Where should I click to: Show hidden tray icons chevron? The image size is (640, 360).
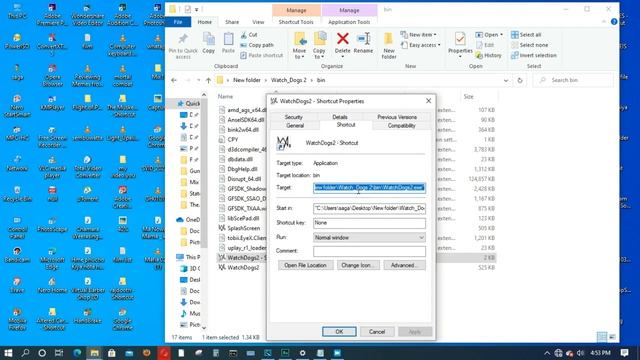click(x=547, y=353)
